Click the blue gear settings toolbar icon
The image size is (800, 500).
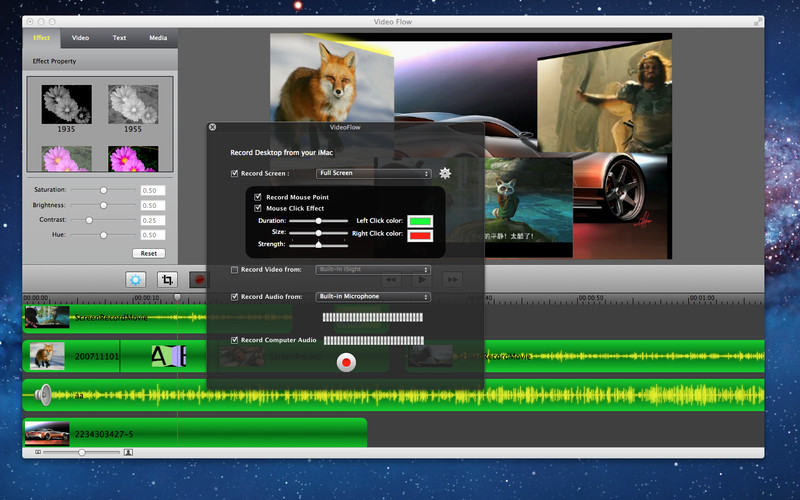coord(135,280)
